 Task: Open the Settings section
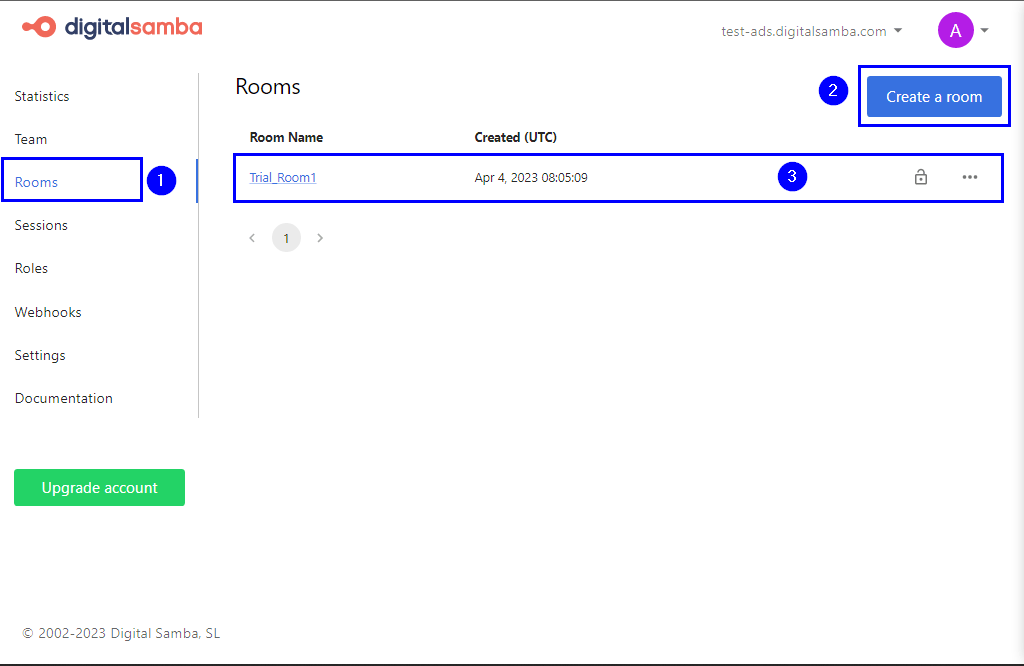pos(40,355)
